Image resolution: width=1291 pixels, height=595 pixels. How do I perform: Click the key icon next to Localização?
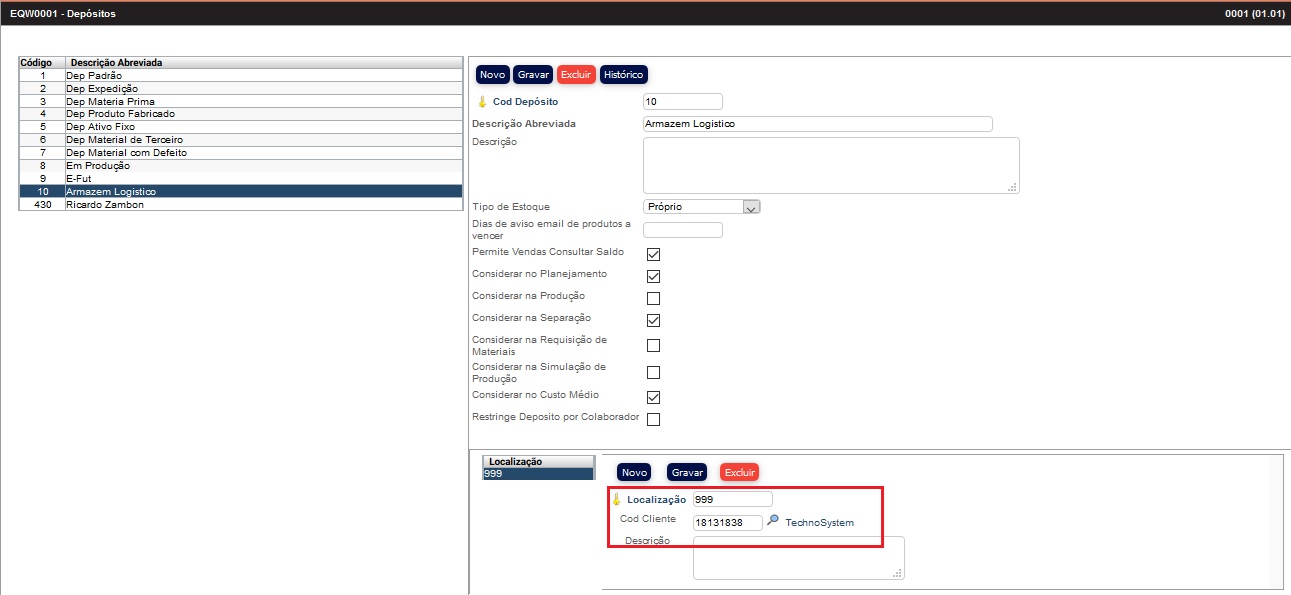pos(616,499)
